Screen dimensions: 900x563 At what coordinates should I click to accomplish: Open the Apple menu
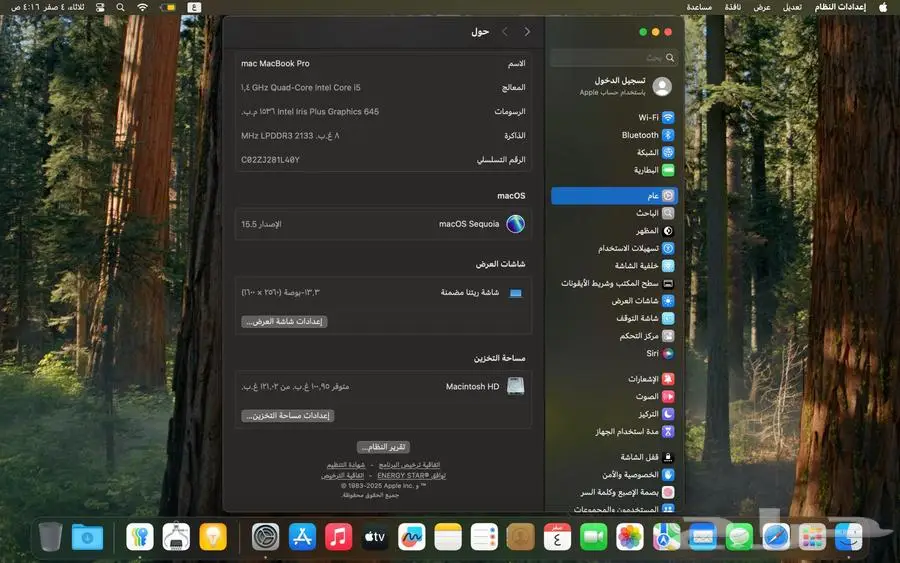click(883, 7)
